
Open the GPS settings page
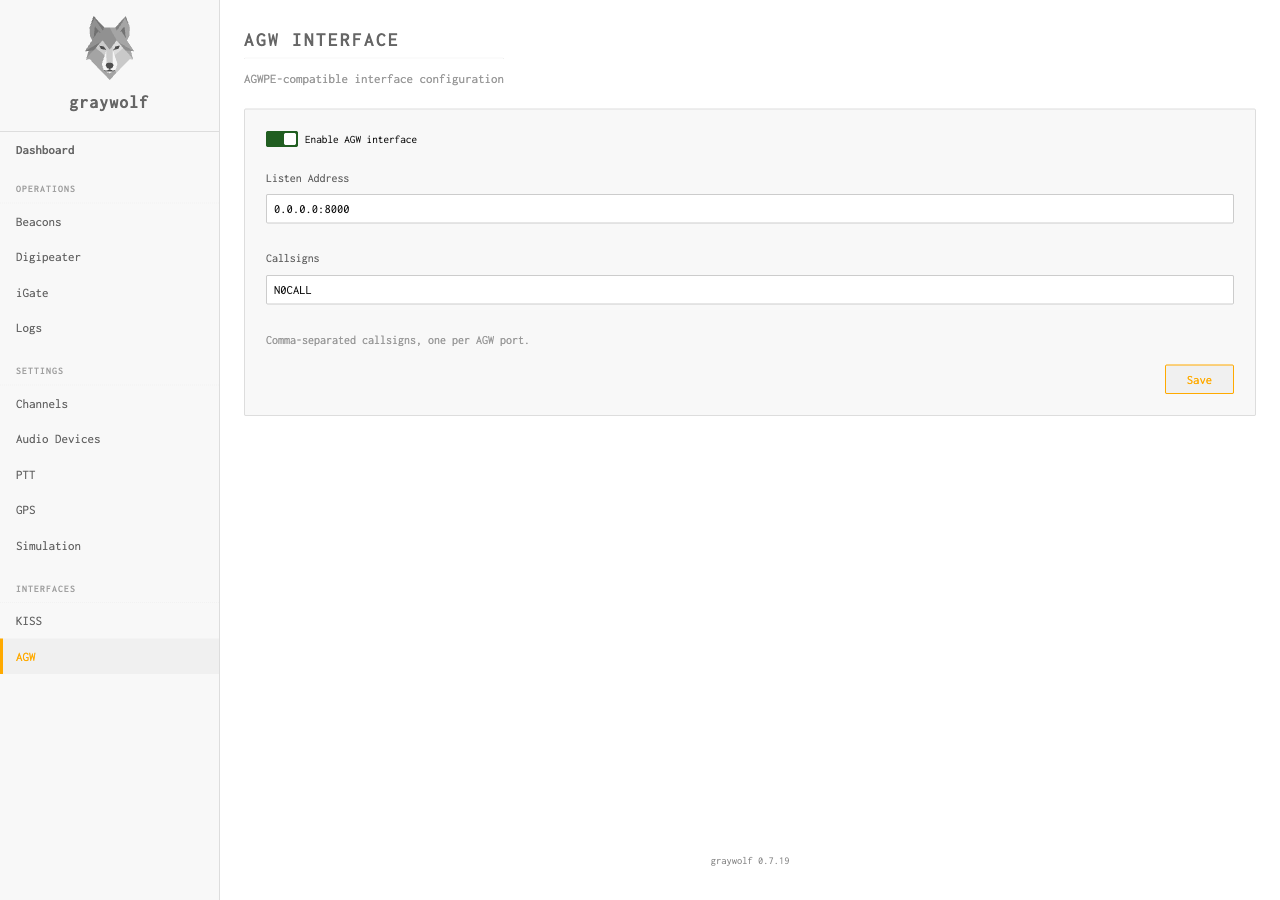[x=25, y=510]
